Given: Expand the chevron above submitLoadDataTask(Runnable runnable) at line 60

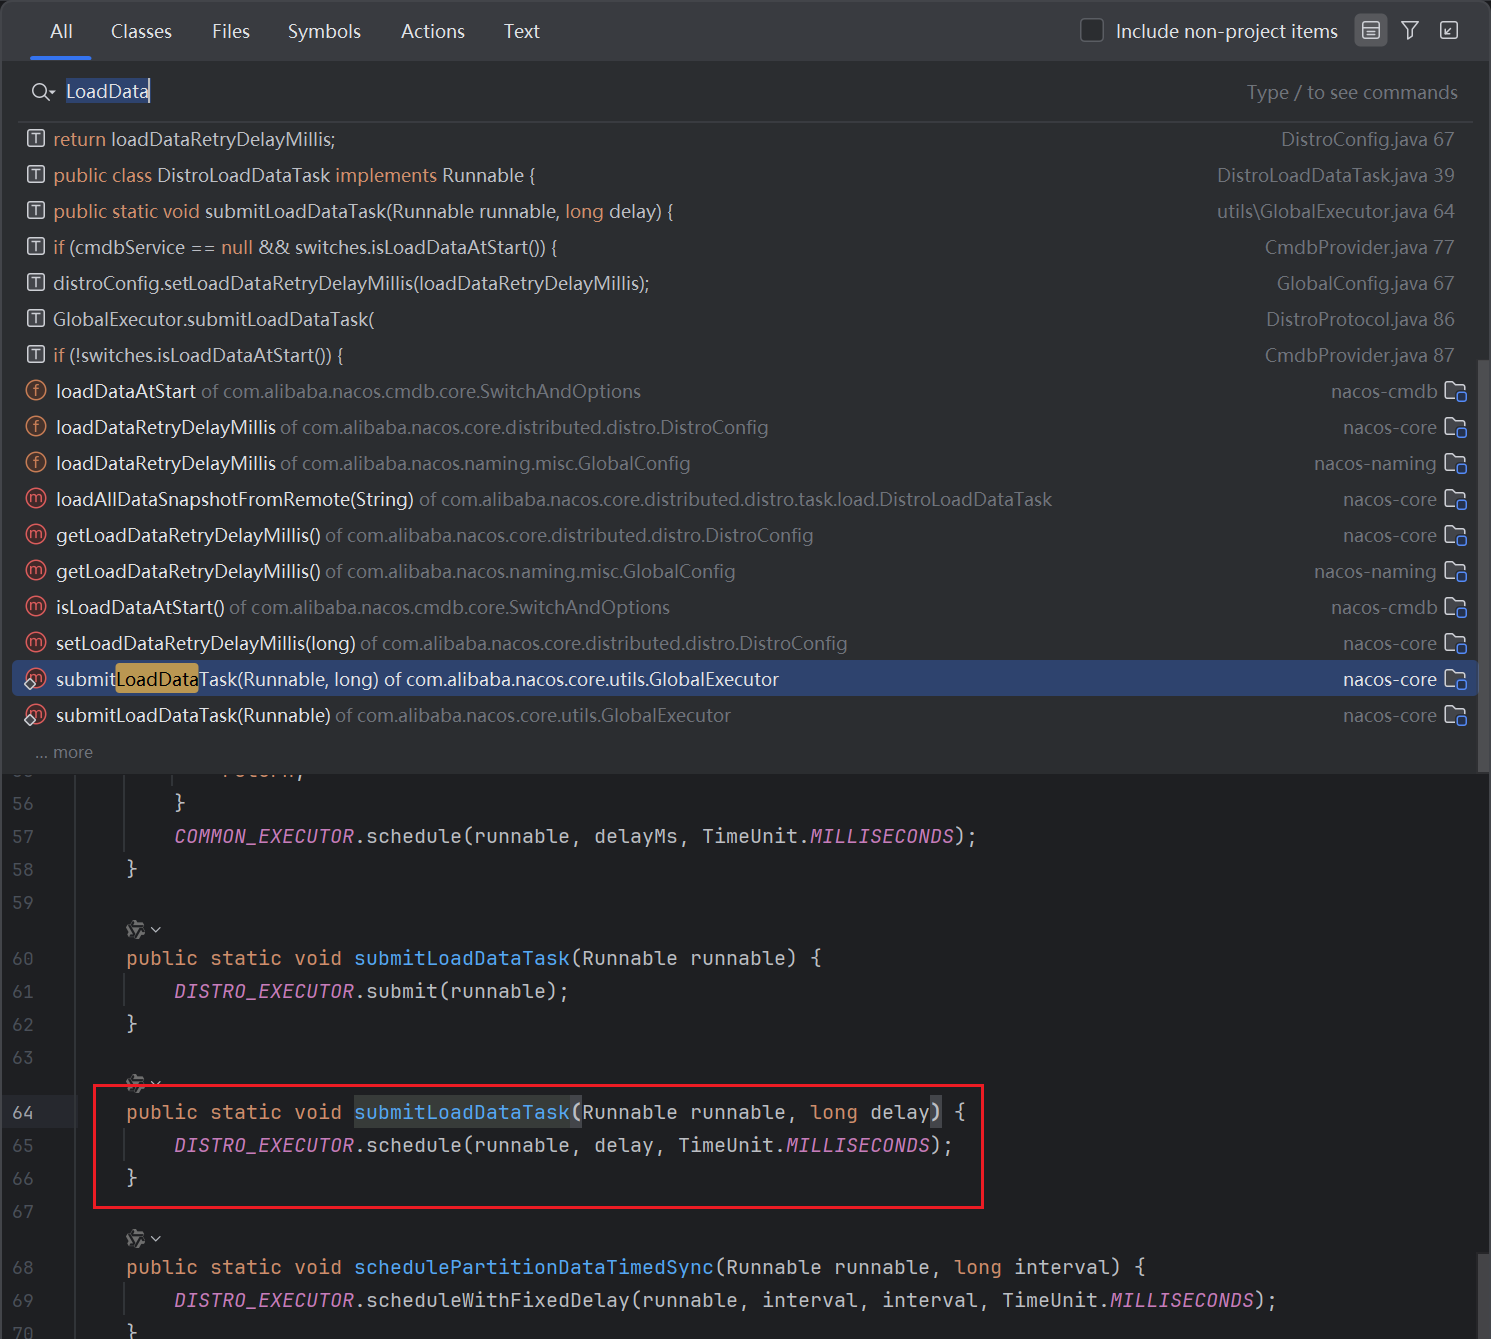Looking at the screenshot, I should click(x=156, y=930).
